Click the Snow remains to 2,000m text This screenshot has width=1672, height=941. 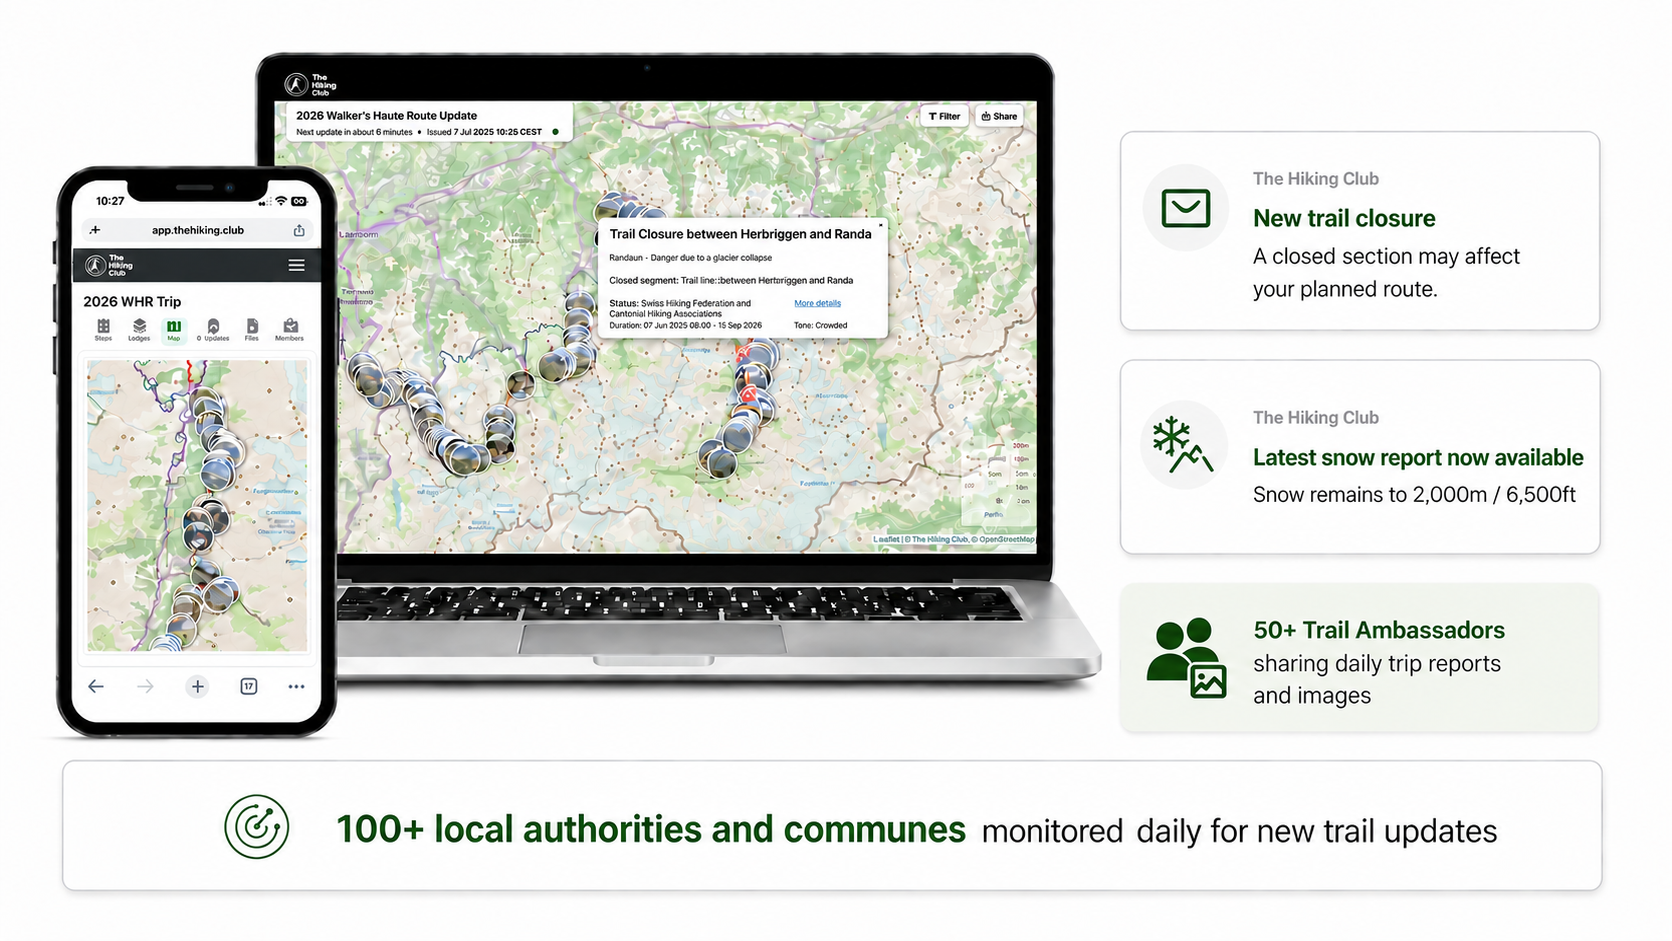[x=1414, y=494]
